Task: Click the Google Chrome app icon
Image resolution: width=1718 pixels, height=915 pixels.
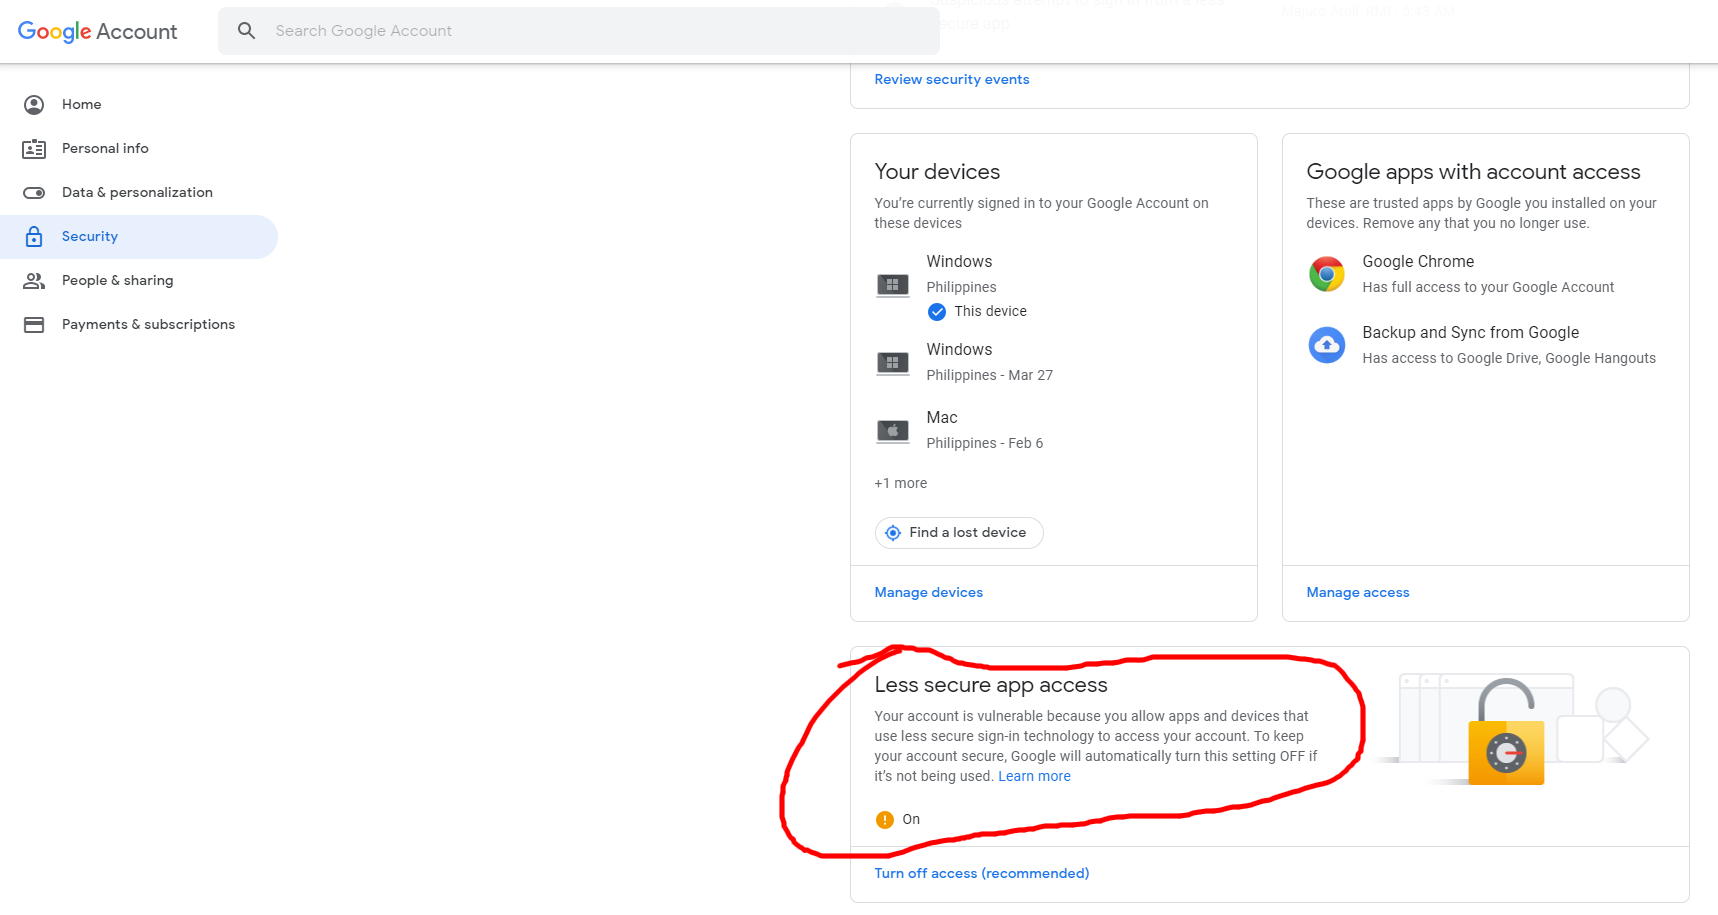Action: (x=1327, y=274)
